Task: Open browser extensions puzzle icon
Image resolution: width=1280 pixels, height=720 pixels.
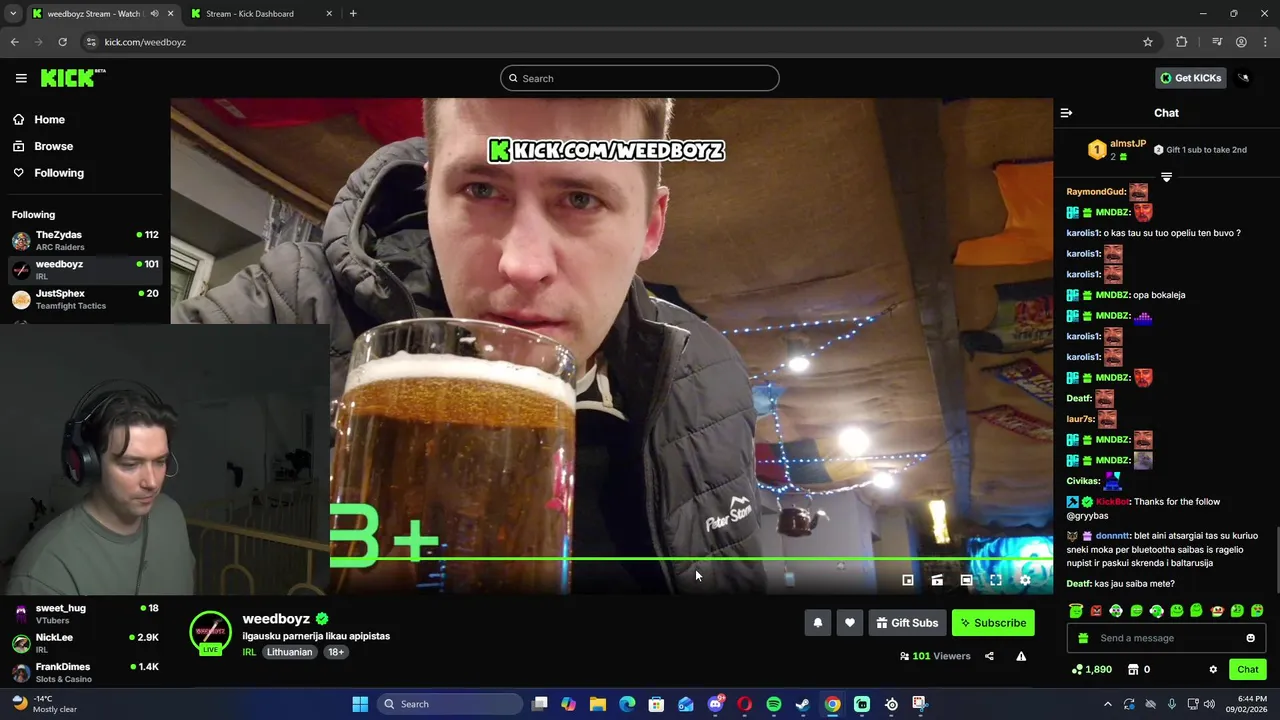Action: coord(1182,42)
